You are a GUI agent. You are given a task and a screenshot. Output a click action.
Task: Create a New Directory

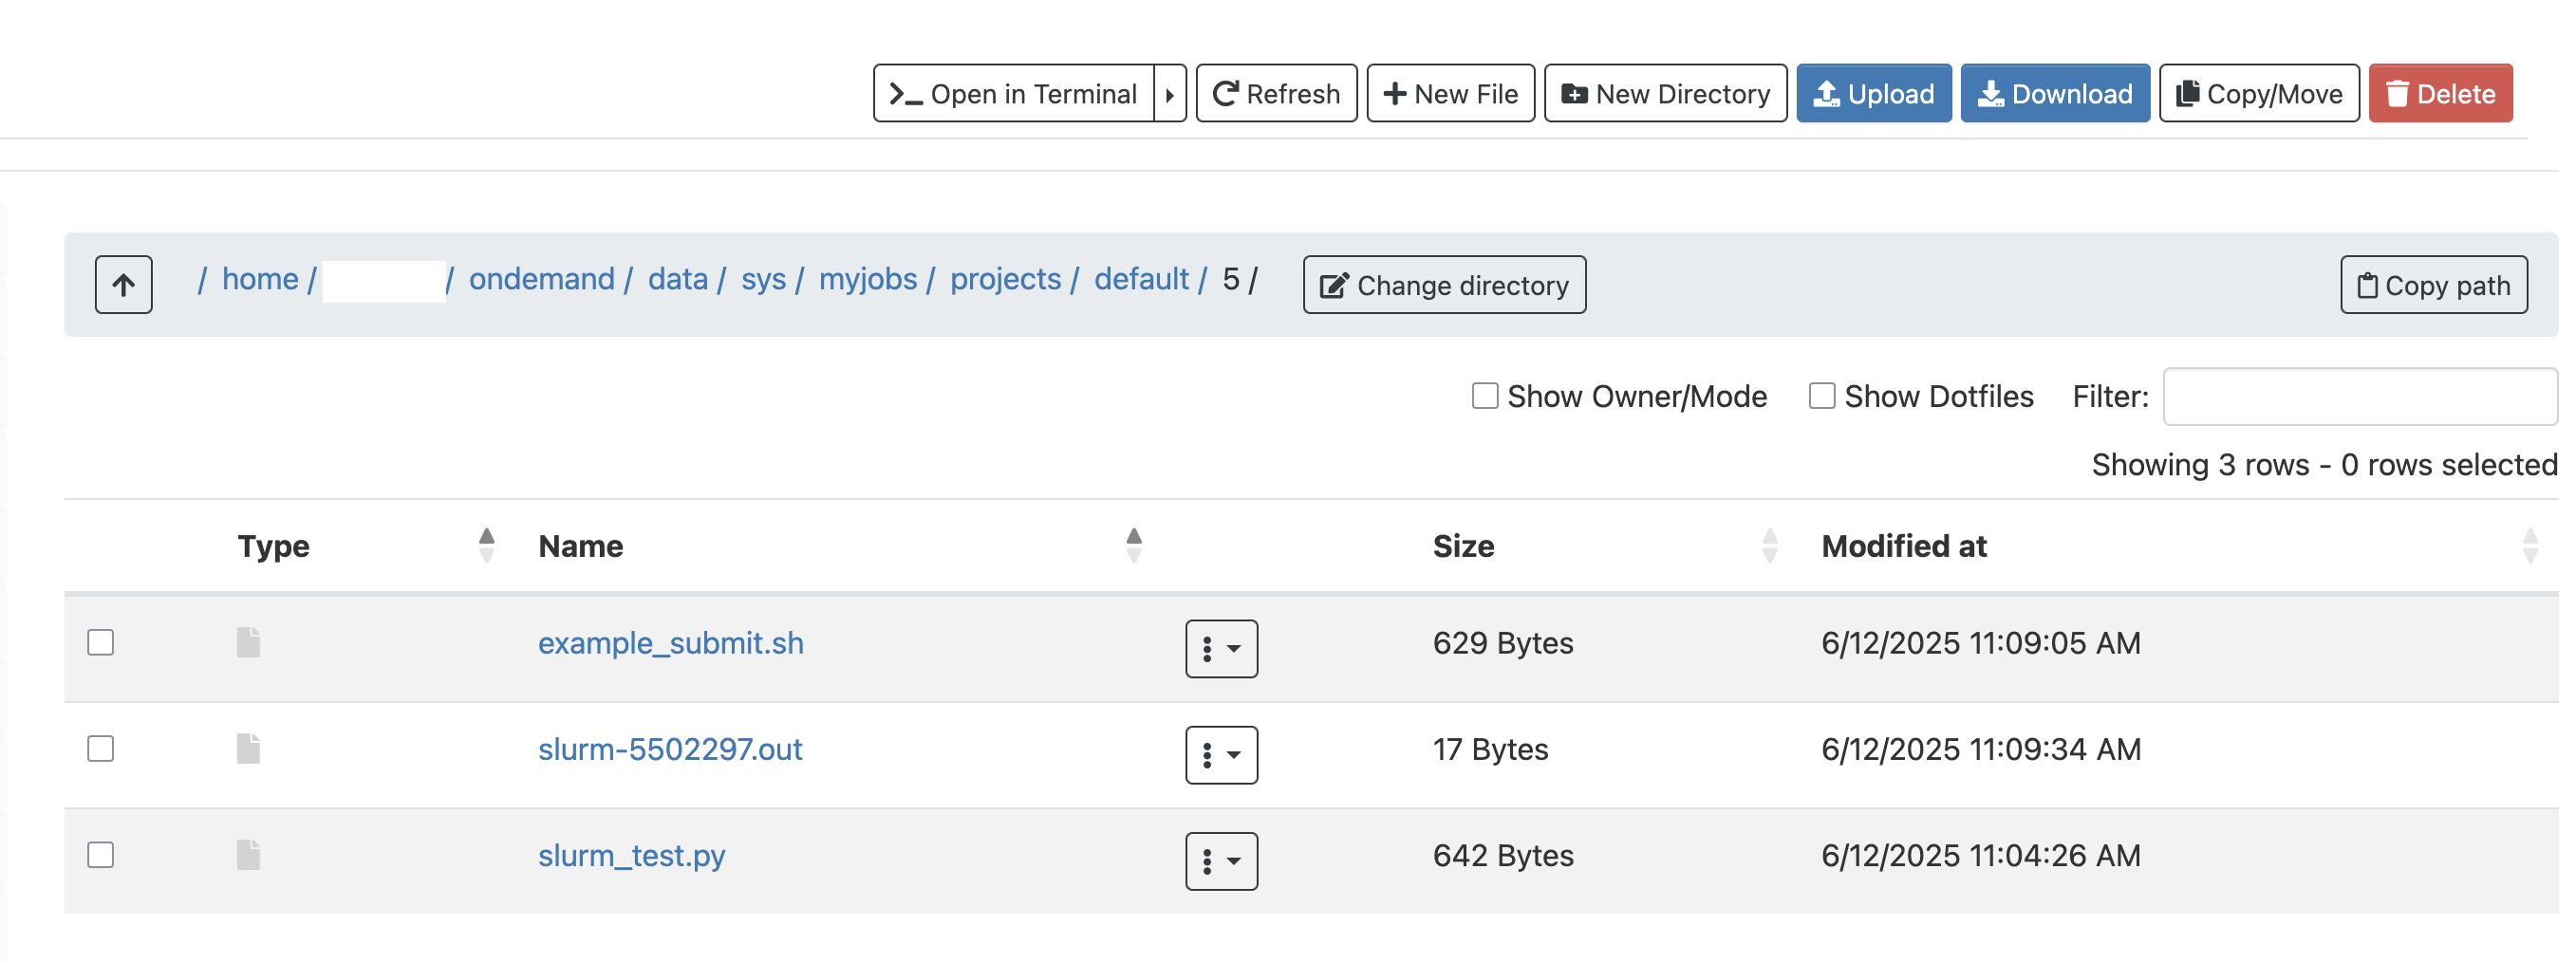(x=1665, y=93)
